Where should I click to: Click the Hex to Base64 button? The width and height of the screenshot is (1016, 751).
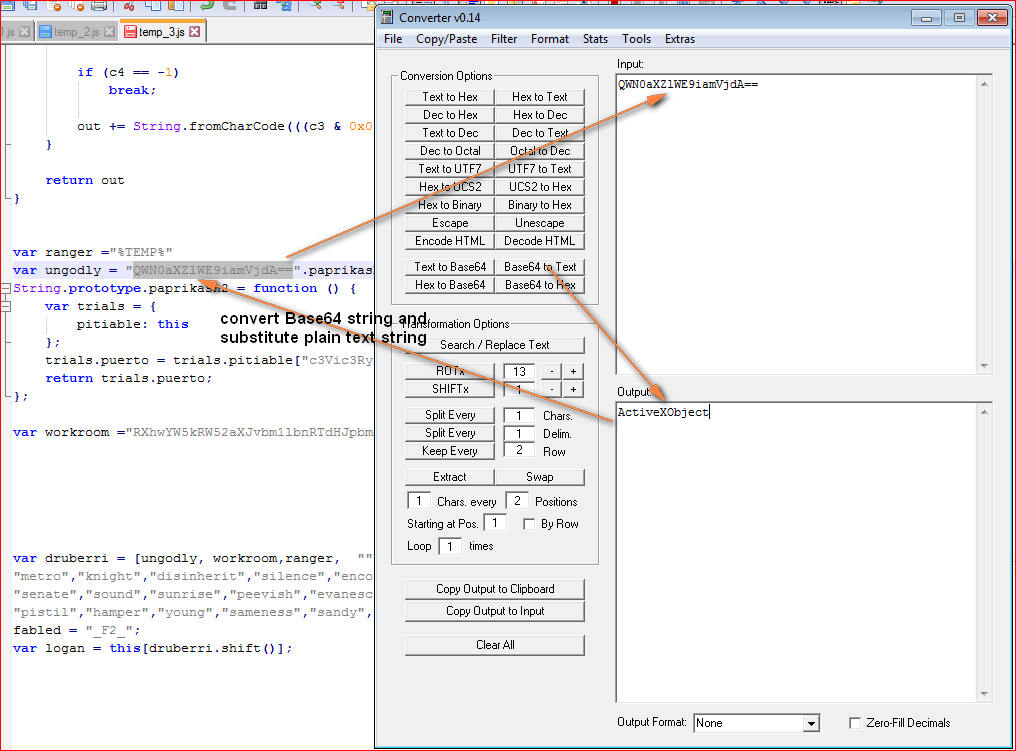tap(450, 285)
